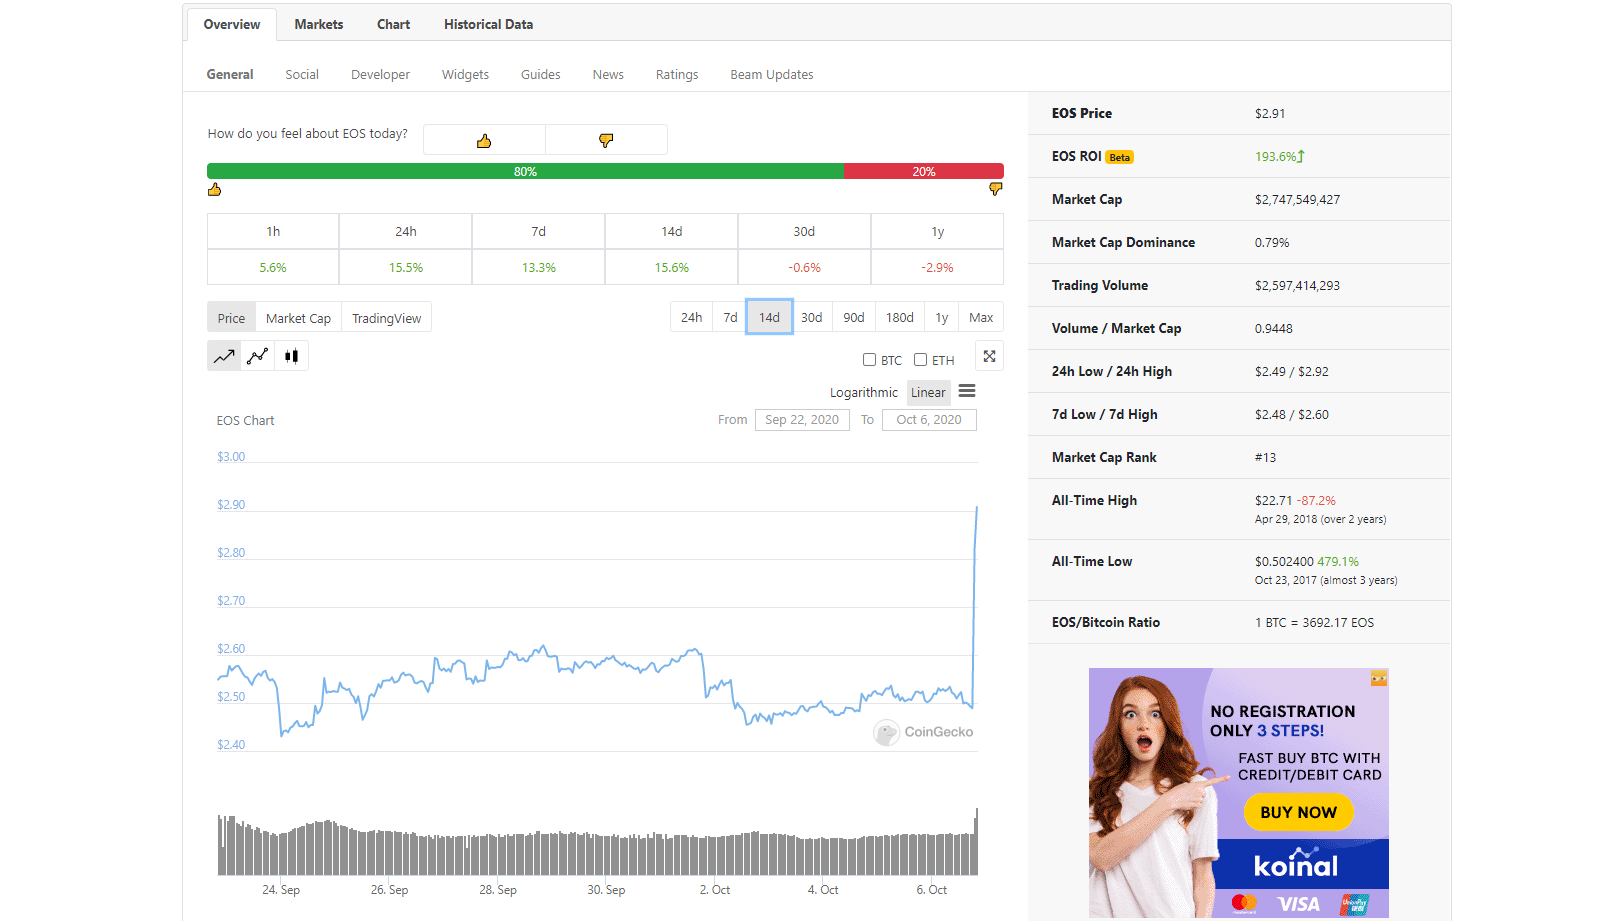The height and width of the screenshot is (921, 1605).
Task: Edit the From date field
Action: pos(802,420)
